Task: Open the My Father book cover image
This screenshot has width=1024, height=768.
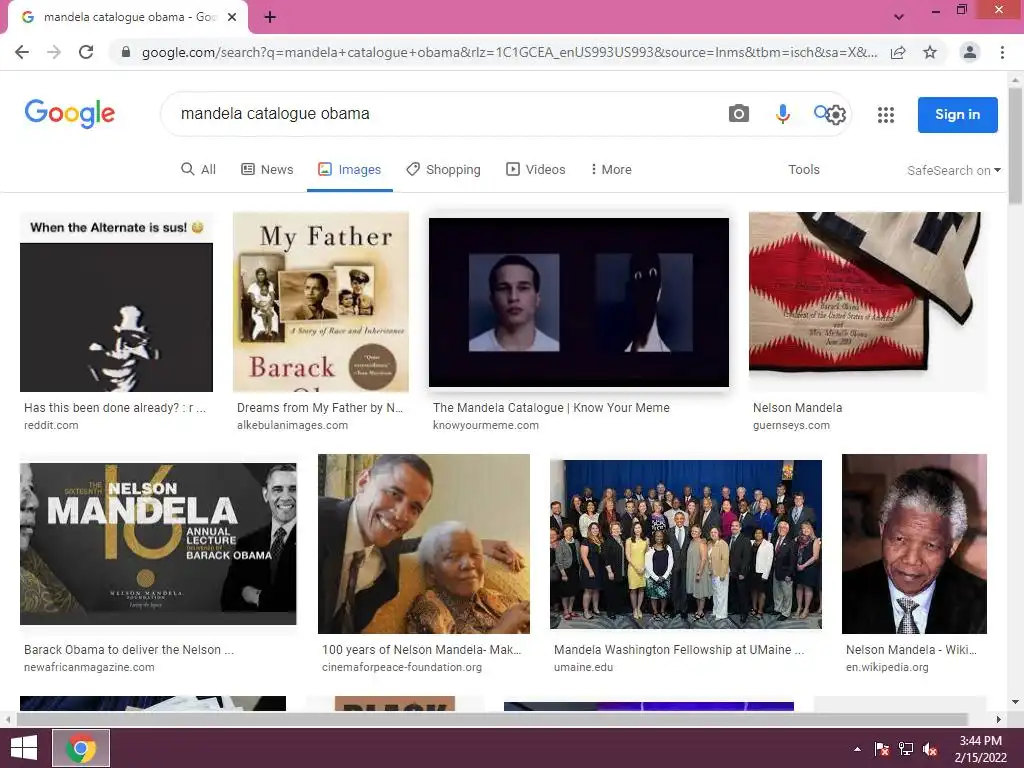Action: [x=321, y=302]
